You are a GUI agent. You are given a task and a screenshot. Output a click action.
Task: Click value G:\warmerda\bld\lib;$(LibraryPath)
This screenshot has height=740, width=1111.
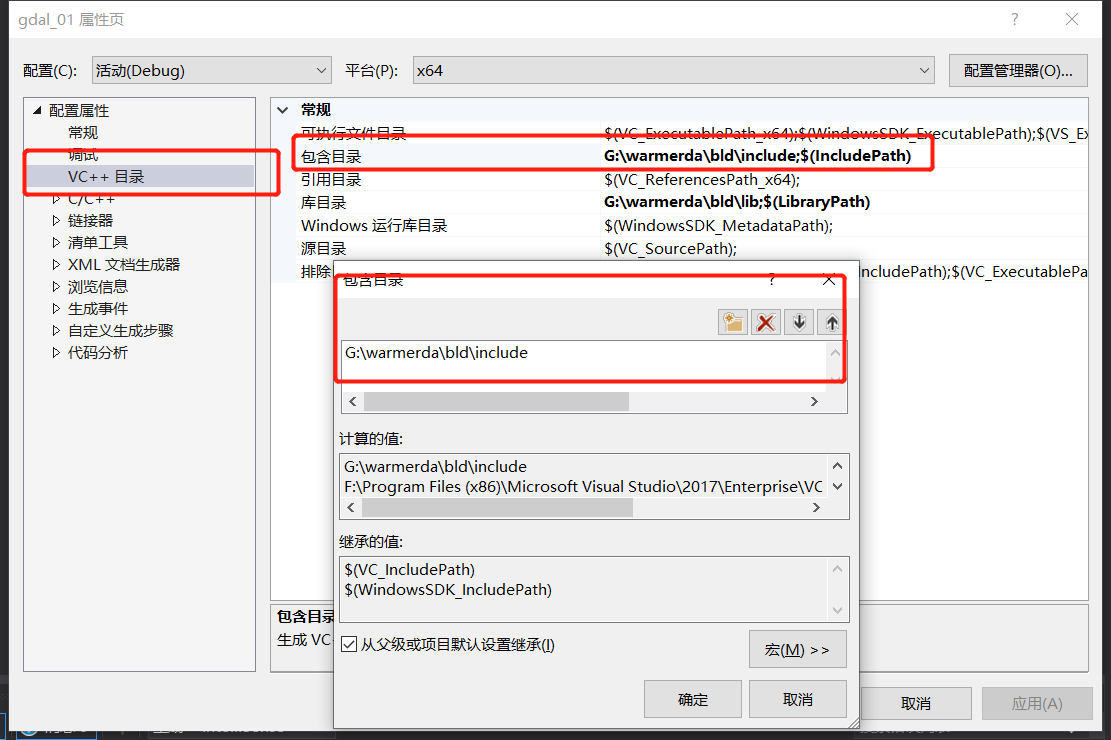737,202
